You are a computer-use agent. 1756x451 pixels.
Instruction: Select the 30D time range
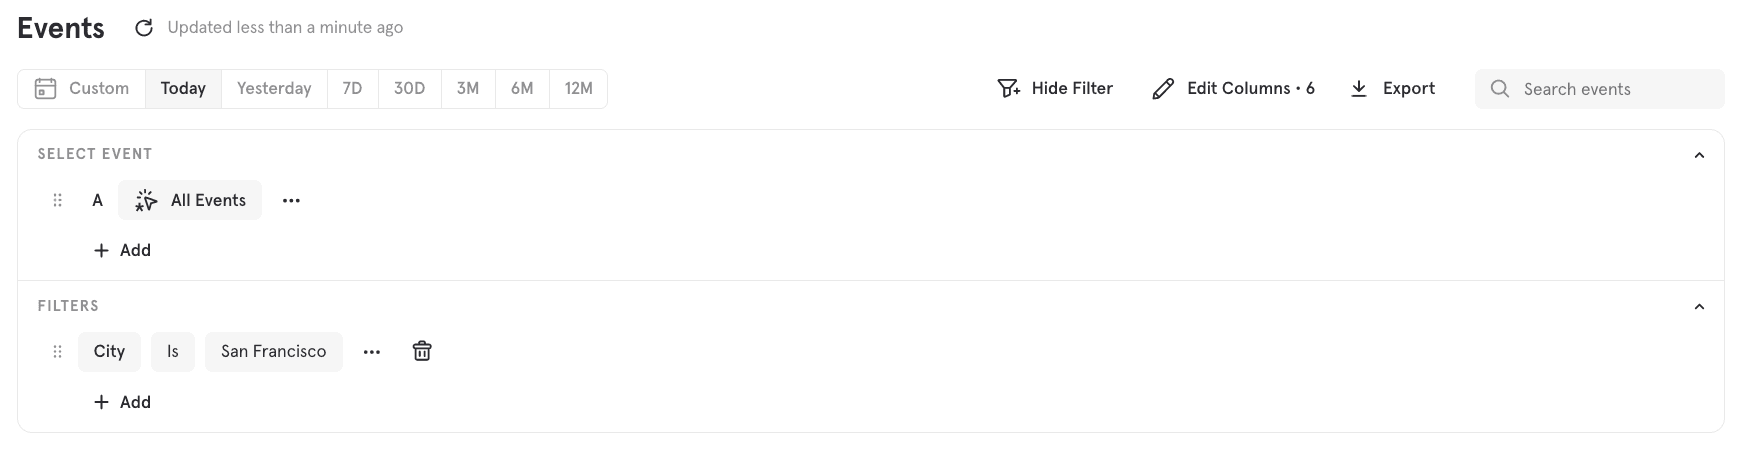coord(409,89)
